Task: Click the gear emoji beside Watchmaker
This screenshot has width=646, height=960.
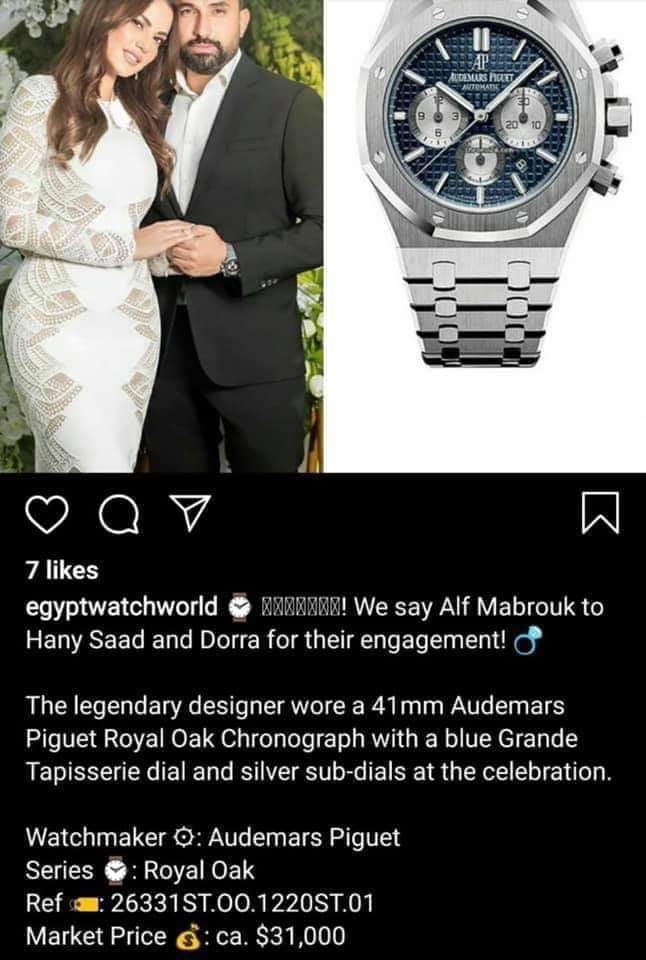Action: (x=183, y=837)
